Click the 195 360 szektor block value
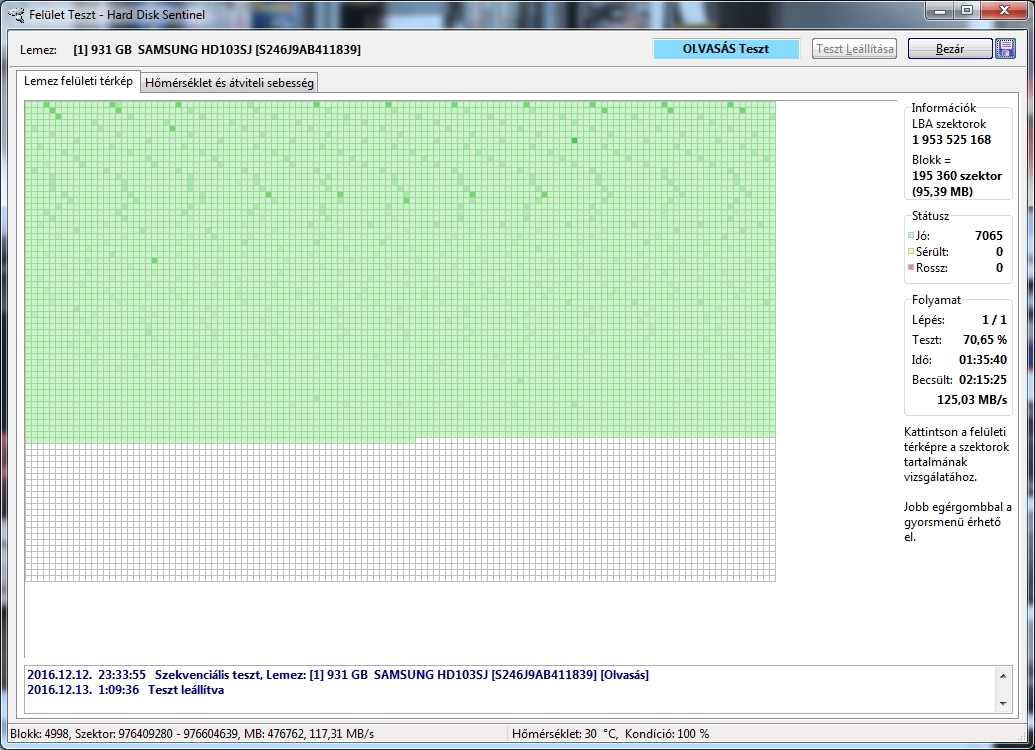1035x750 pixels. point(956,176)
